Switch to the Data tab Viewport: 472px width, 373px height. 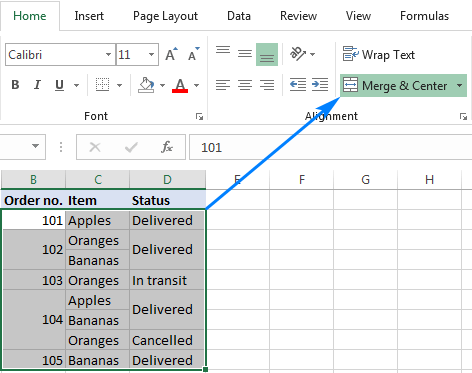239,16
